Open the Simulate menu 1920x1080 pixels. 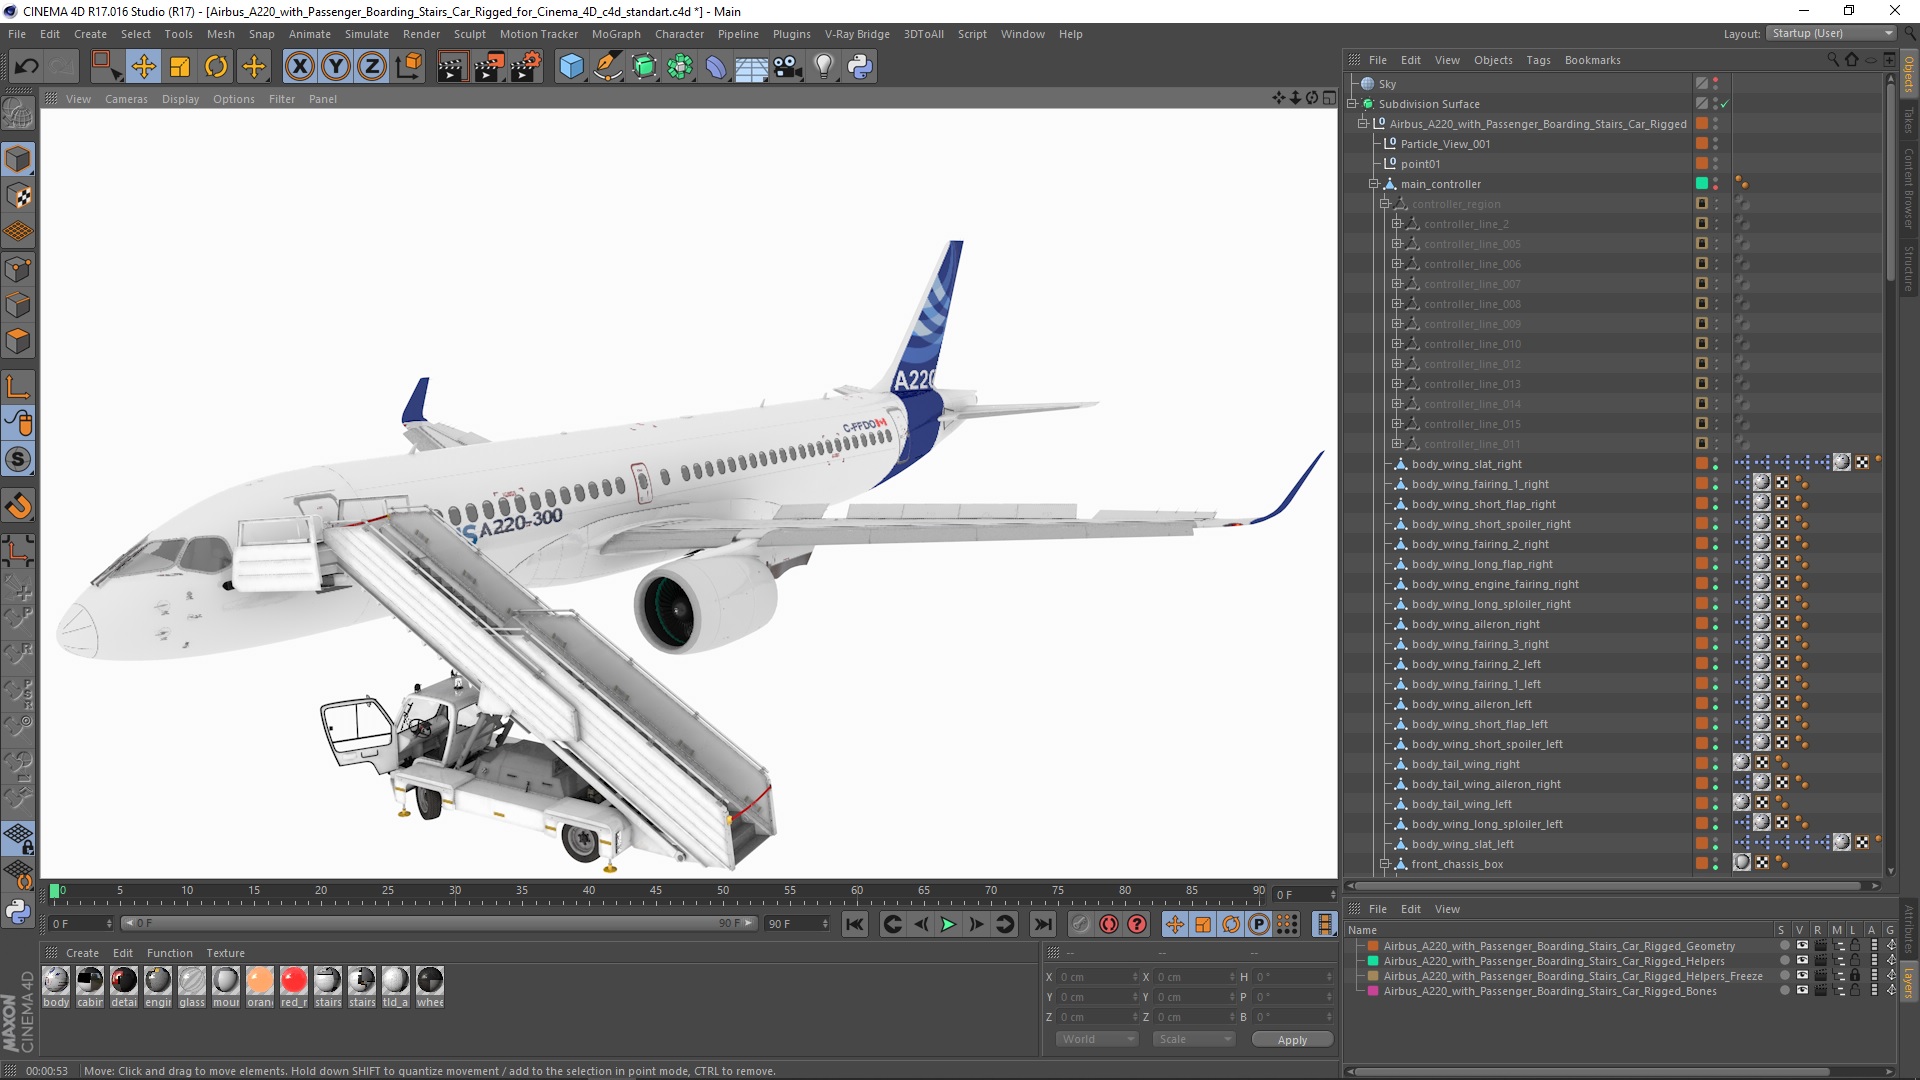tap(367, 34)
